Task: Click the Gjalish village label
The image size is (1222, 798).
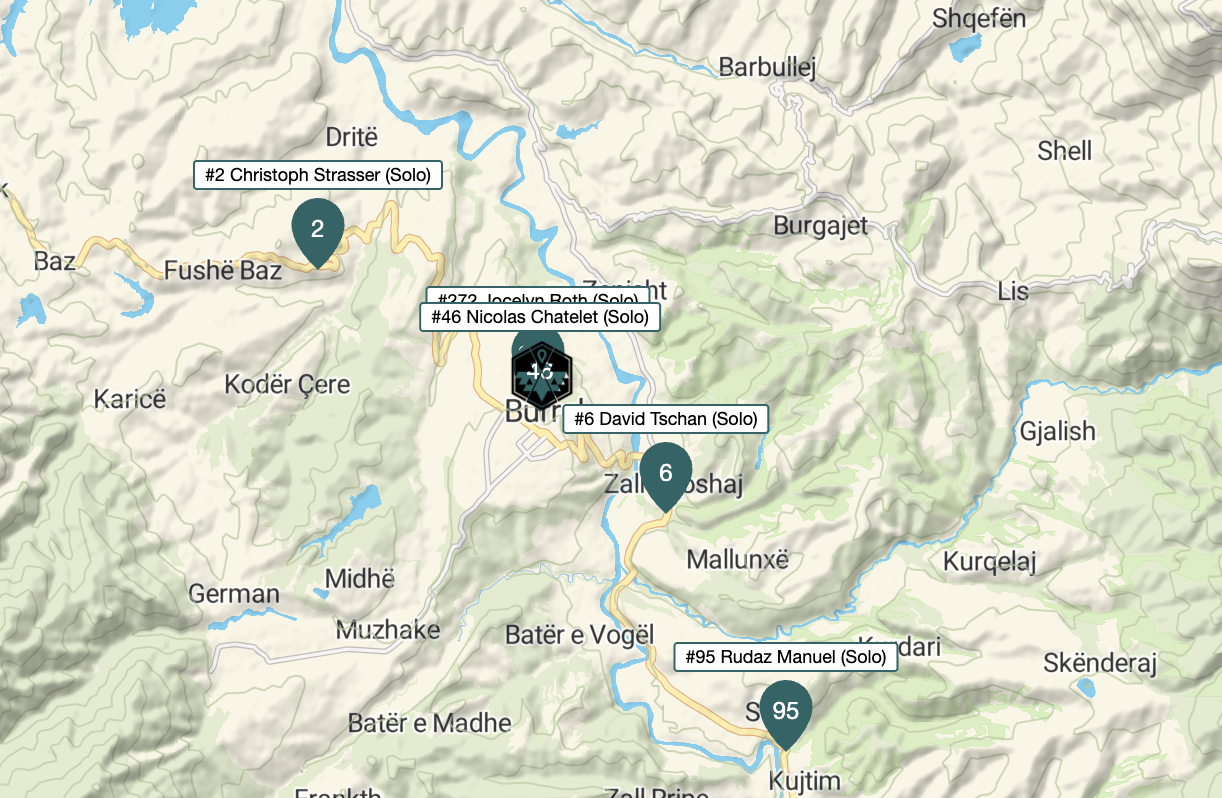Action: pyautogui.click(x=1058, y=432)
